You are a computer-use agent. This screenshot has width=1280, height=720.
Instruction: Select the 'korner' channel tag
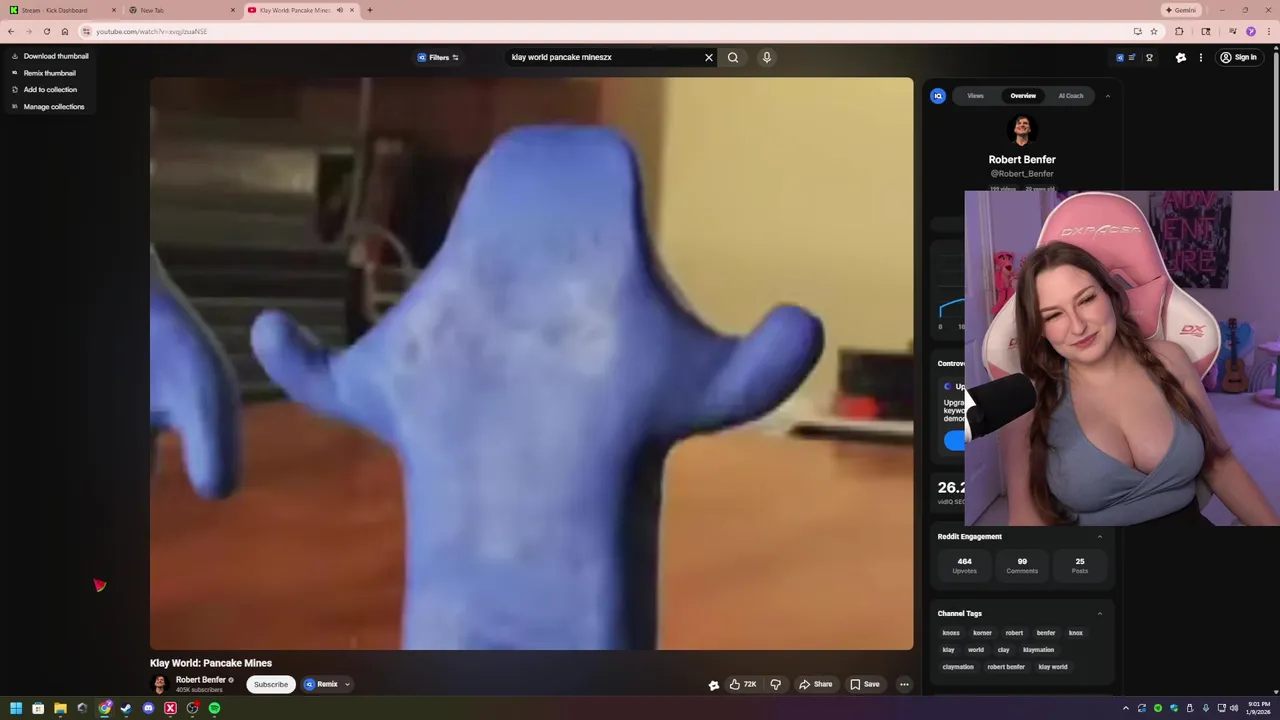[x=982, y=633]
